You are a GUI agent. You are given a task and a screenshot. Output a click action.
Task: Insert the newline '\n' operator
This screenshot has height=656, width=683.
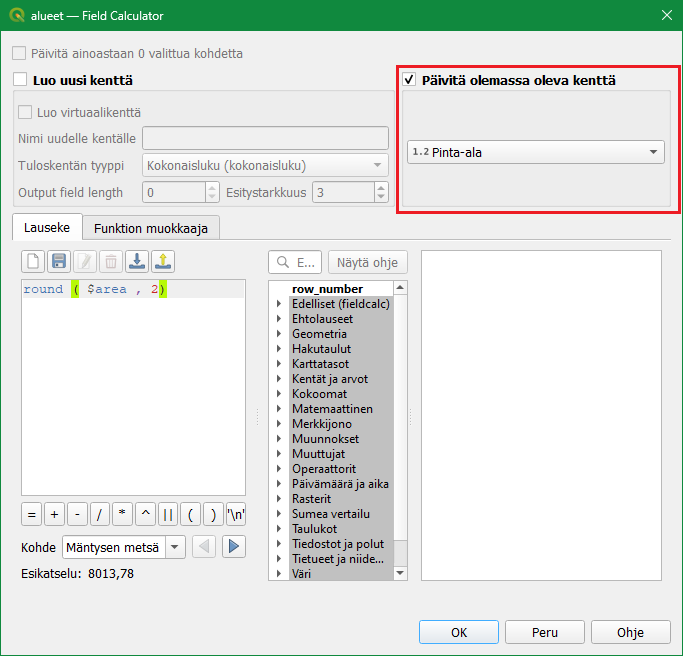(235, 515)
